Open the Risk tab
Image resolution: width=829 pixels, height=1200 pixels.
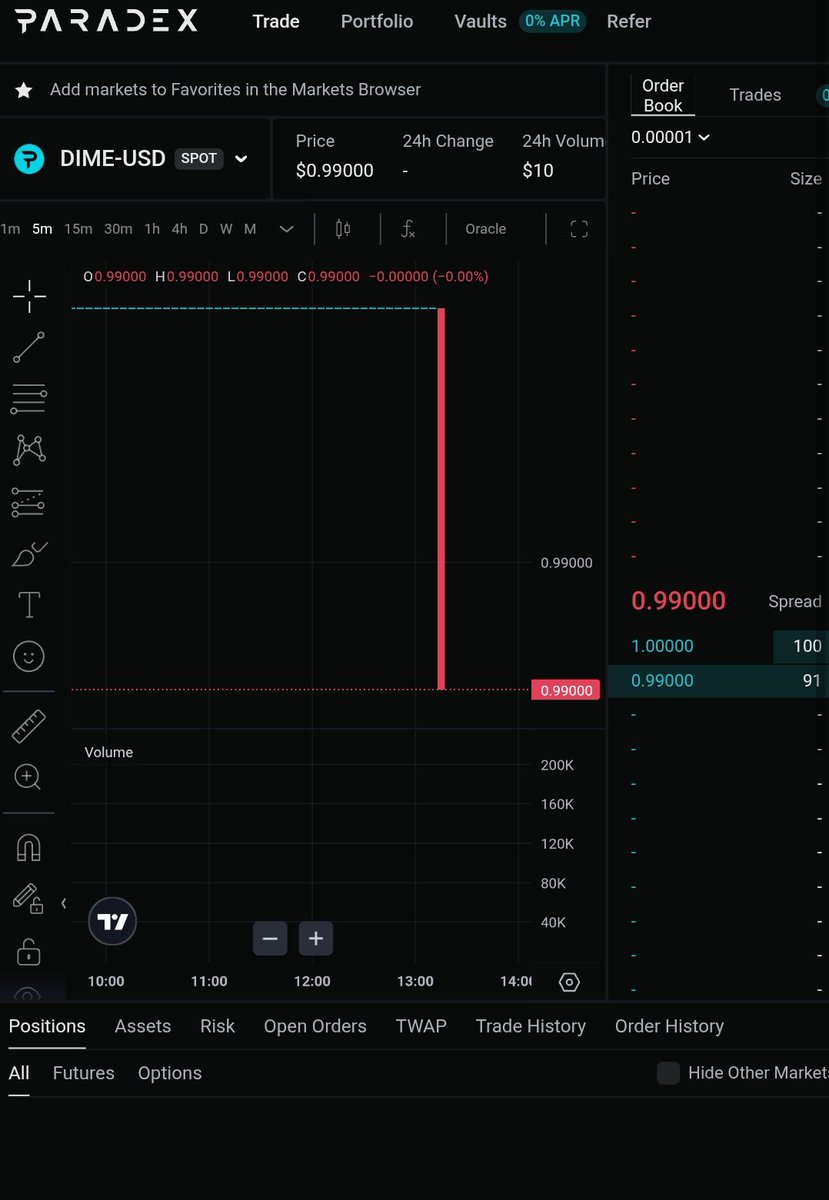point(217,1026)
